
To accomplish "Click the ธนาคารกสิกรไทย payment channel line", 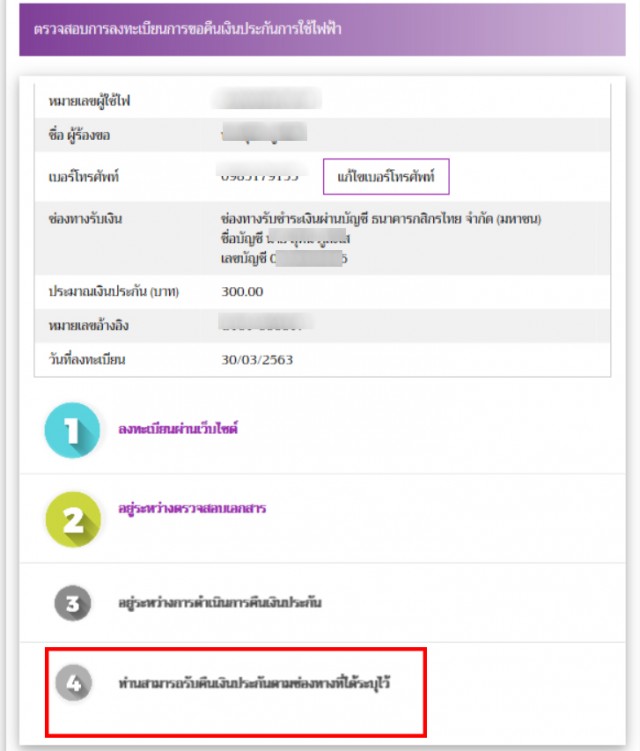I will click(381, 219).
